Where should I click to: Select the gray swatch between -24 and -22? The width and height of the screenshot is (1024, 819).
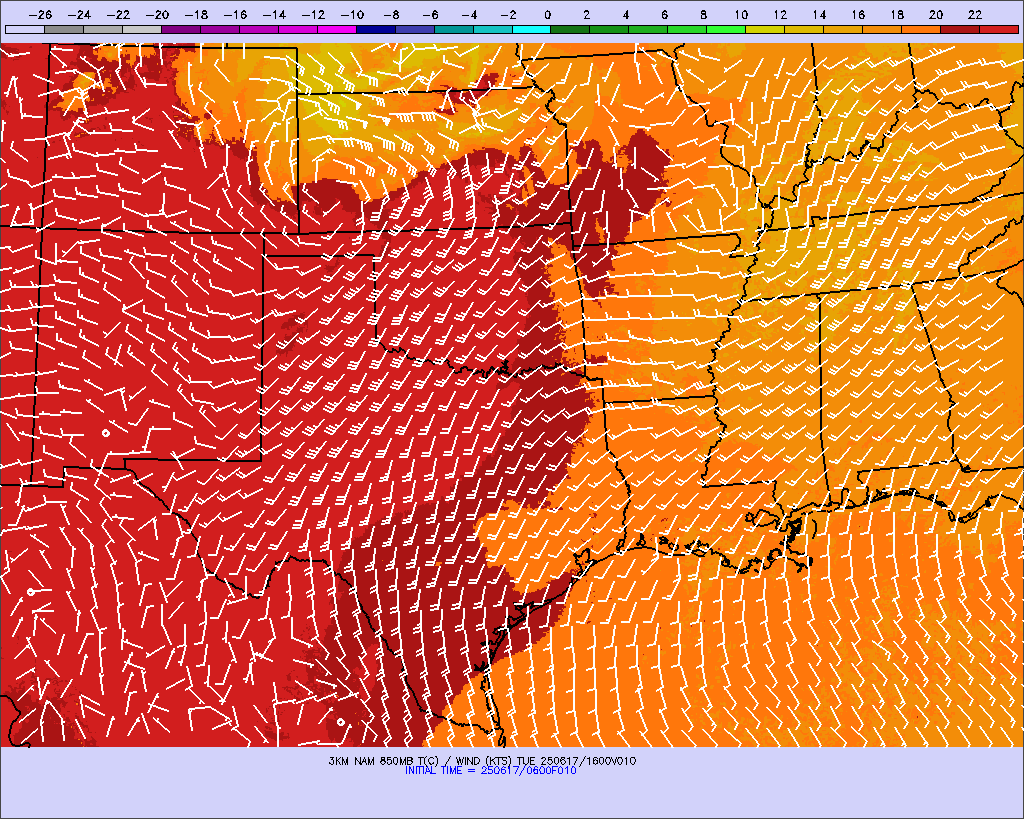click(x=103, y=29)
